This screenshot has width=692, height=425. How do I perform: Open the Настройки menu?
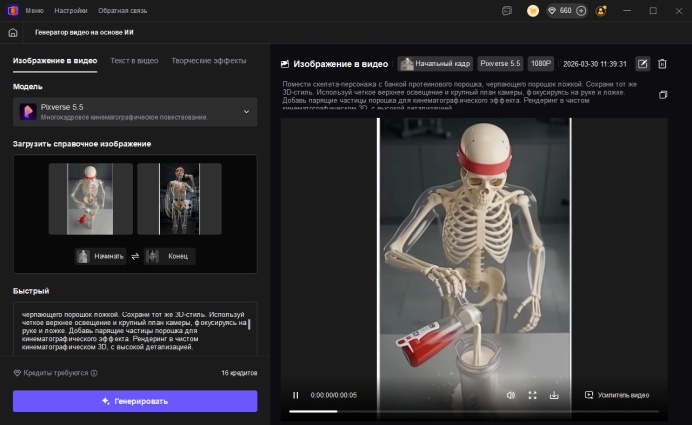tap(71, 11)
